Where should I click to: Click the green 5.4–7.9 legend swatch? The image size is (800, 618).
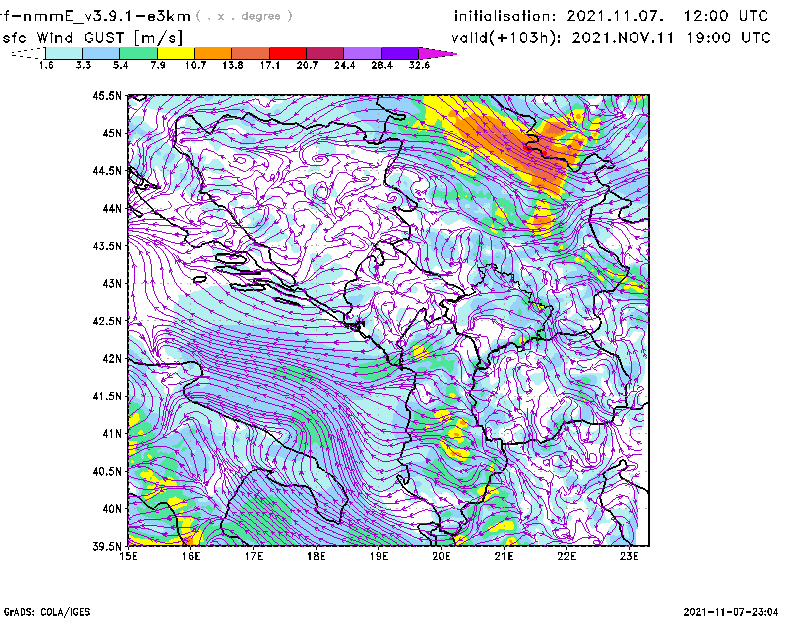pyautogui.click(x=139, y=53)
